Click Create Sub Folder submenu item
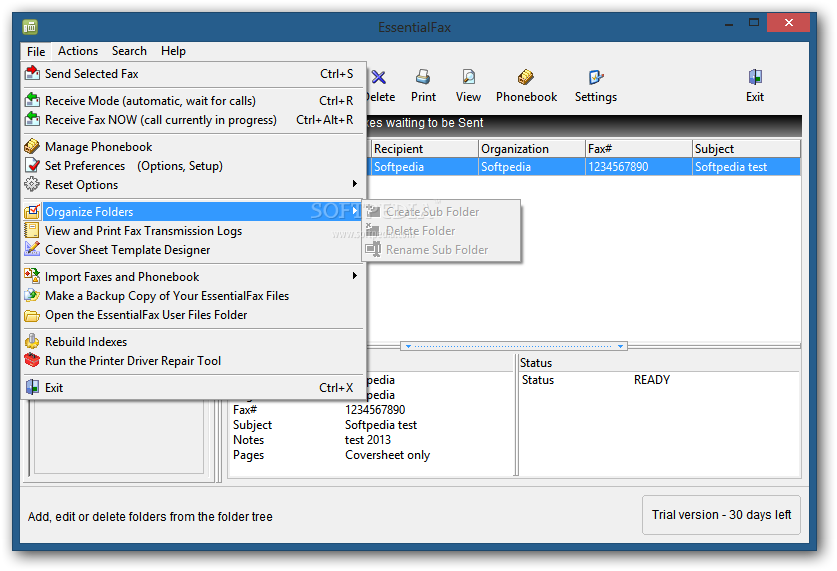 coord(441,212)
